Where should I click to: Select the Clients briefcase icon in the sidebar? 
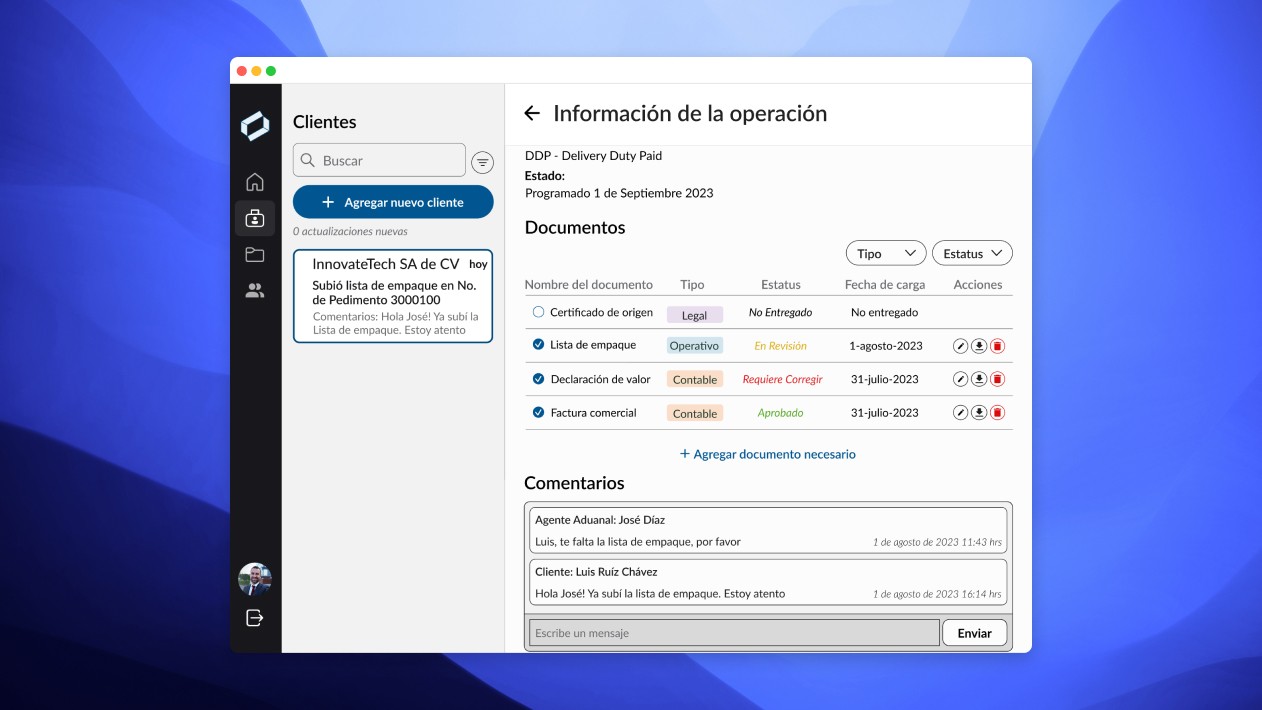point(255,218)
